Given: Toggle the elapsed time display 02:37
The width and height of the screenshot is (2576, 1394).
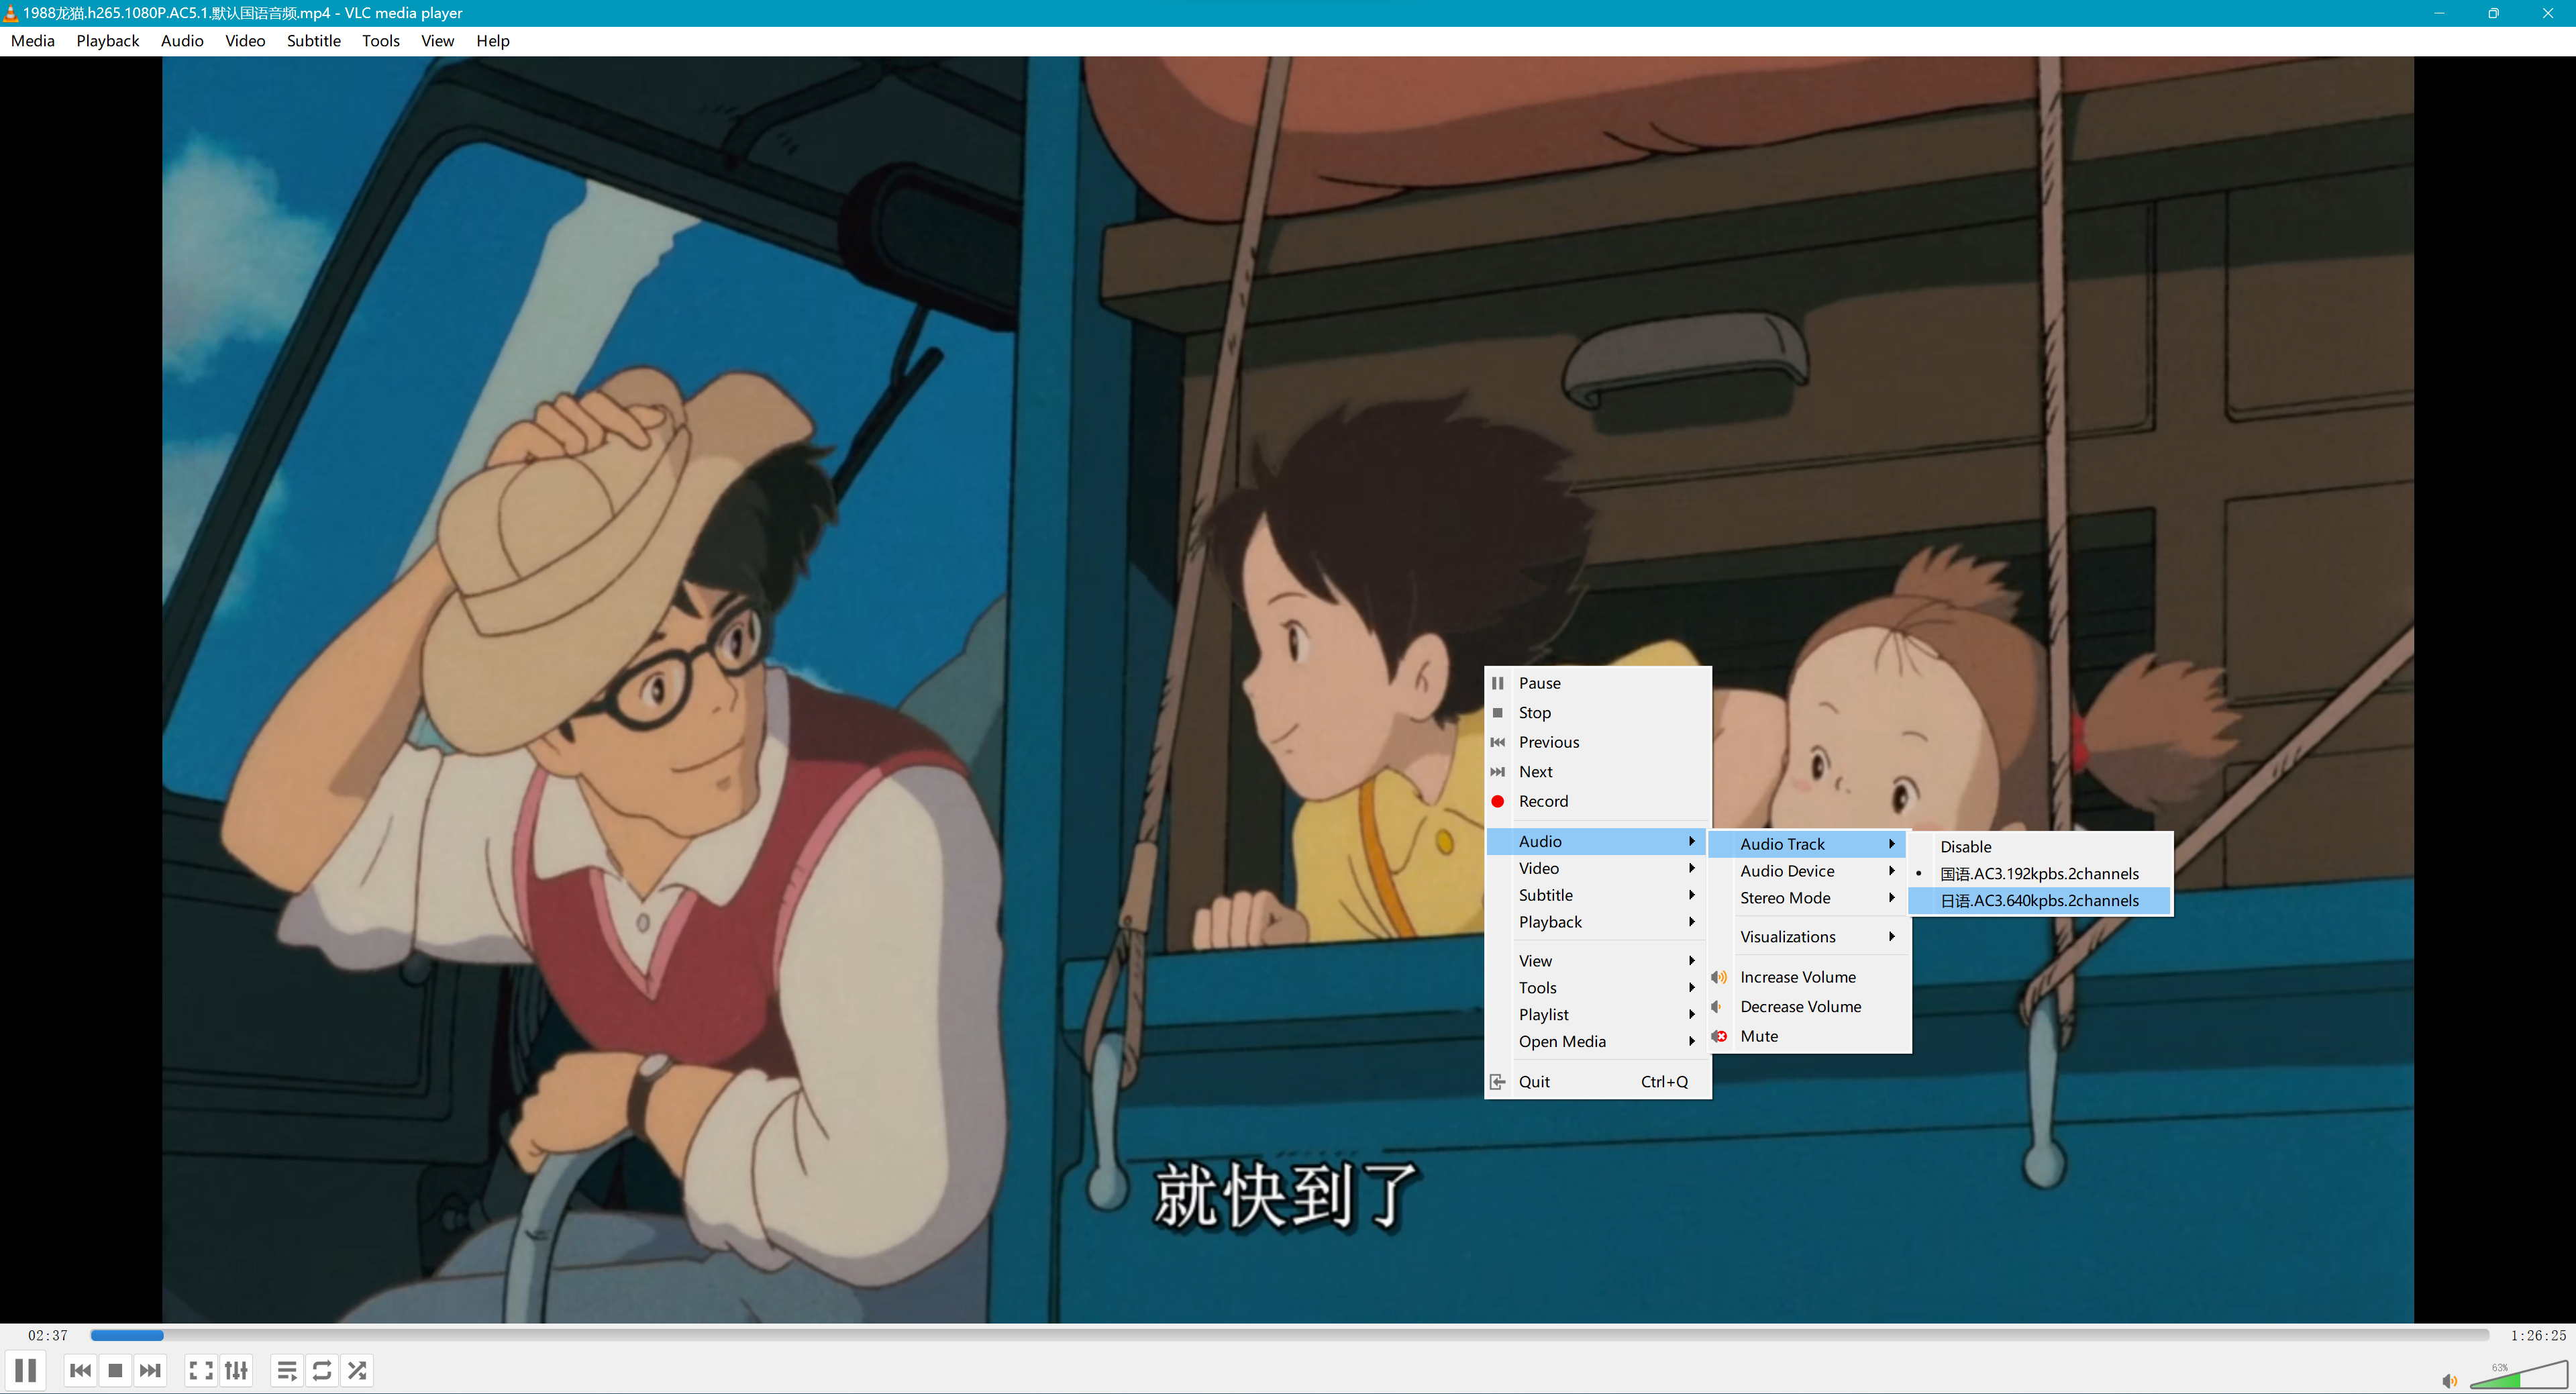Looking at the screenshot, I should (48, 1335).
